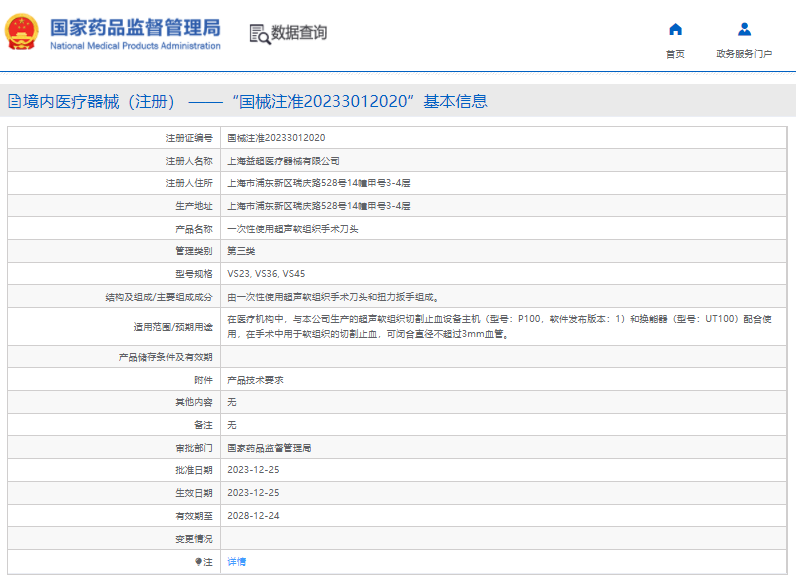Click 附件 label cell

[114, 379]
